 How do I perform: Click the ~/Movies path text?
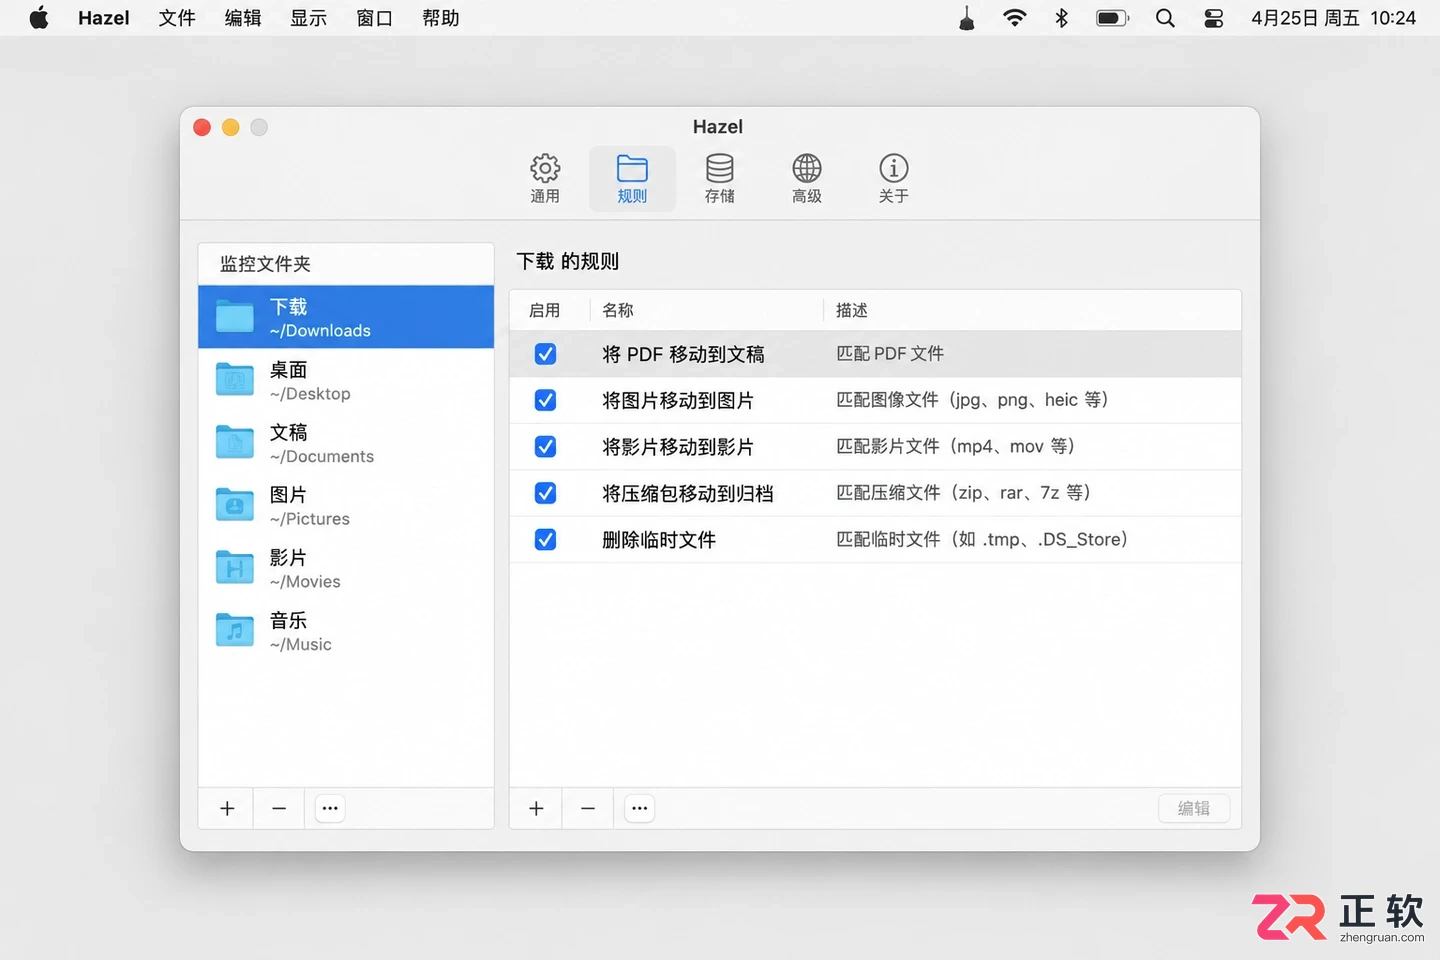coord(305,582)
